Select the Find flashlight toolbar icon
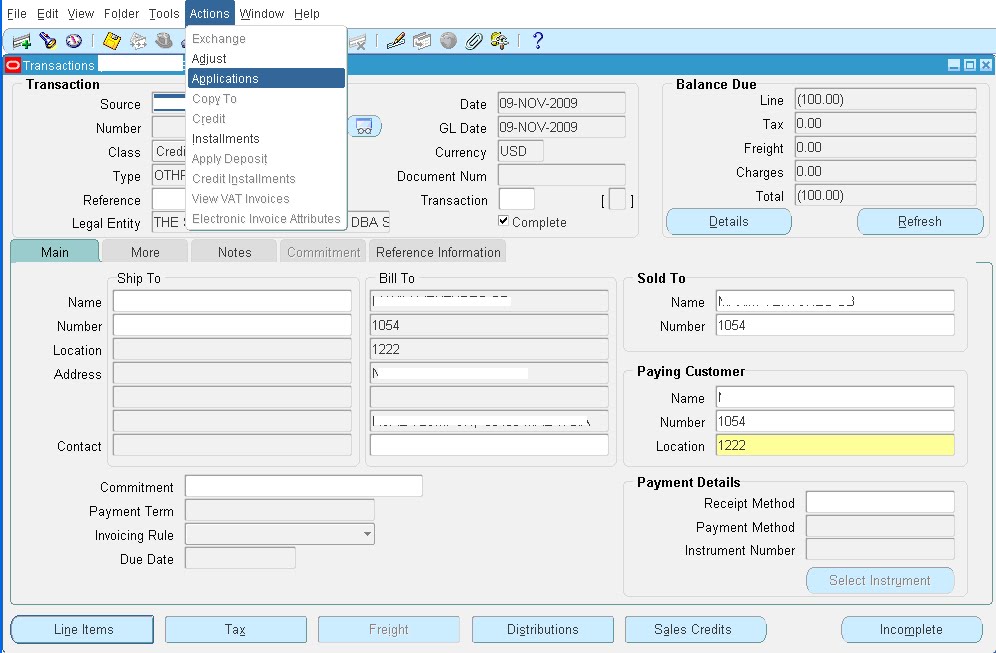Screen dimensions: 996x653 click(x=48, y=41)
